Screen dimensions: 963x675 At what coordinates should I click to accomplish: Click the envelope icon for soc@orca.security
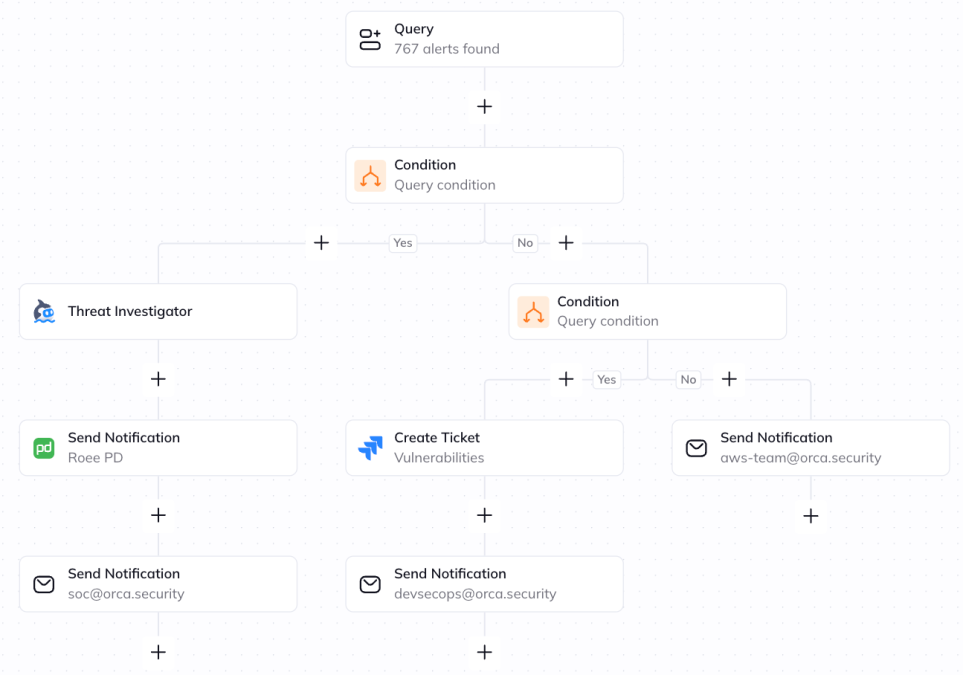44,584
